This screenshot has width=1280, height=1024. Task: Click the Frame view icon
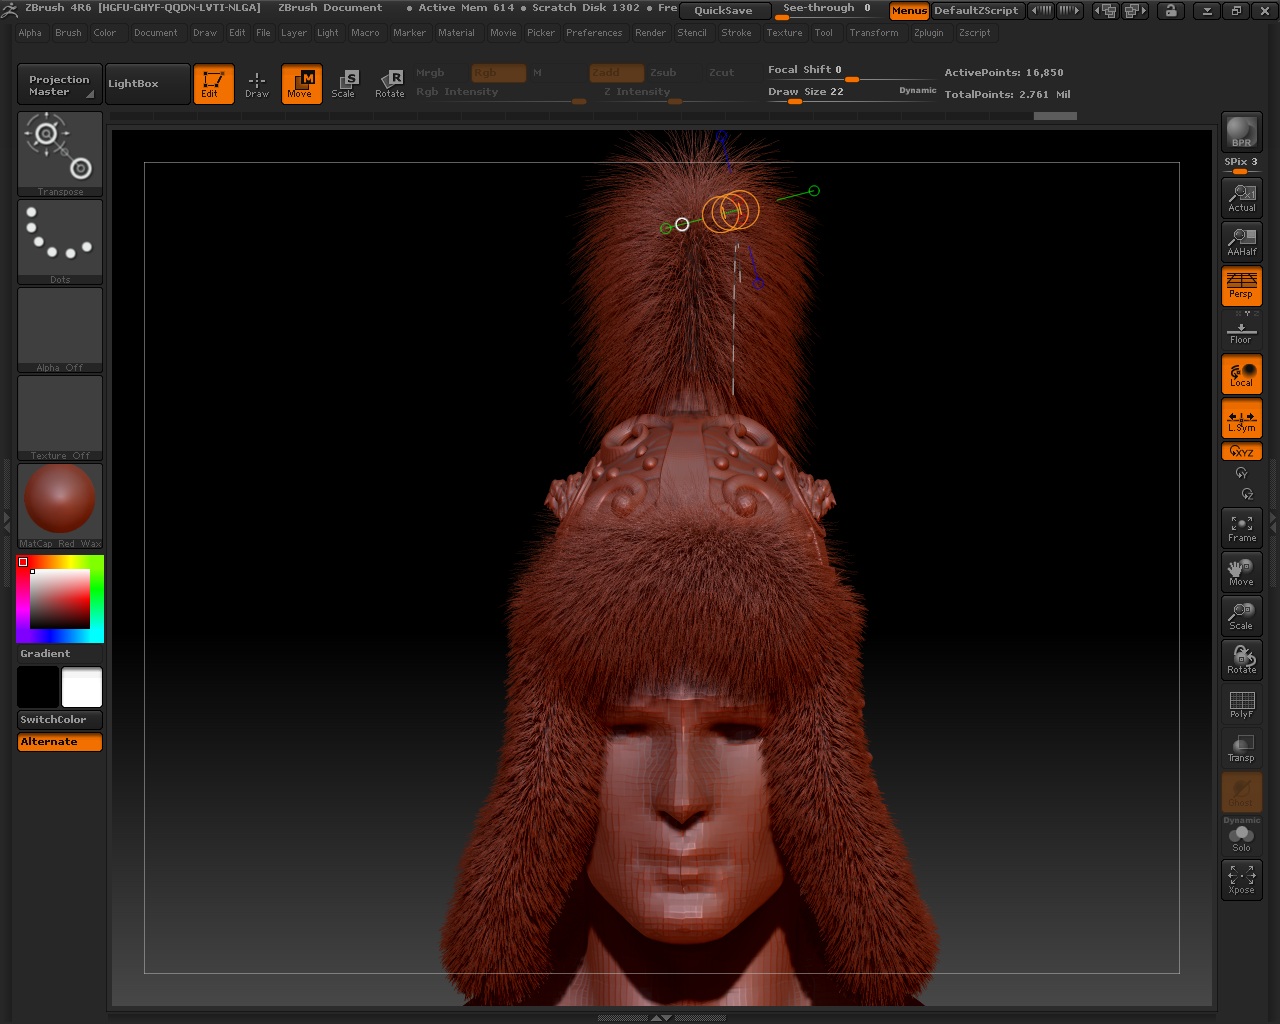tap(1241, 528)
